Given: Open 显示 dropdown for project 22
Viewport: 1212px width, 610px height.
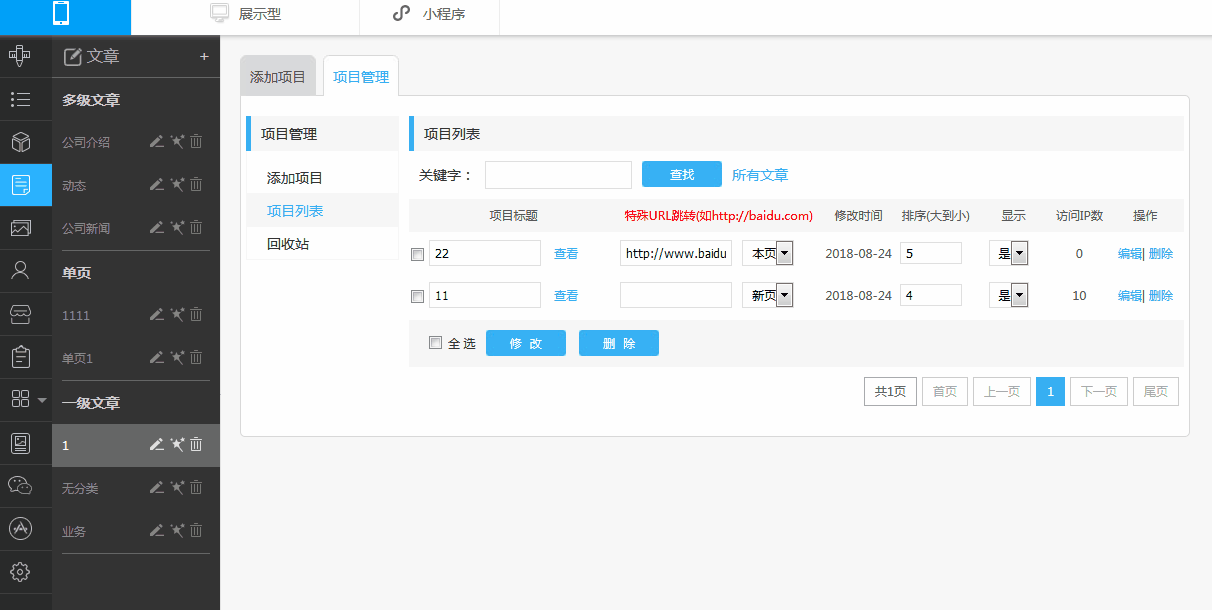Looking at the screenshot, I should (x=1009, y=253).
